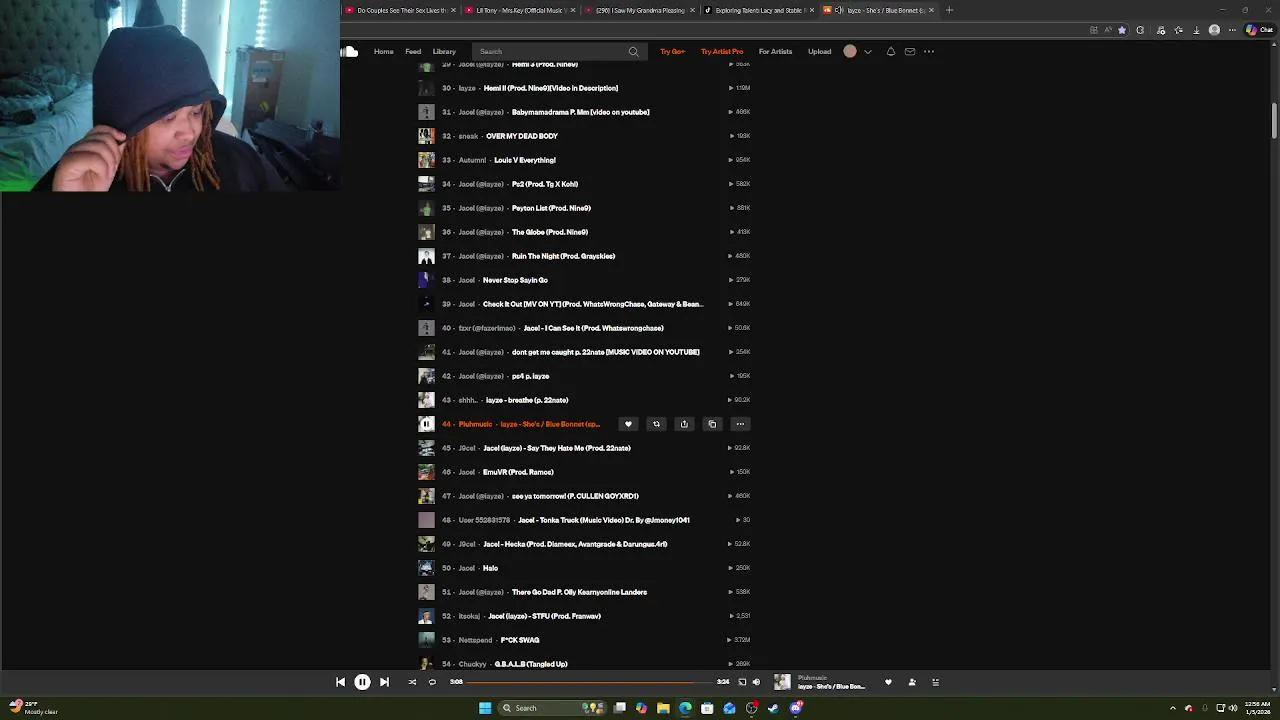Image resolution: width=1280 pixels, height=720 pixels.
Task: Click Nettspend artist name
Action: pos(475,640)
